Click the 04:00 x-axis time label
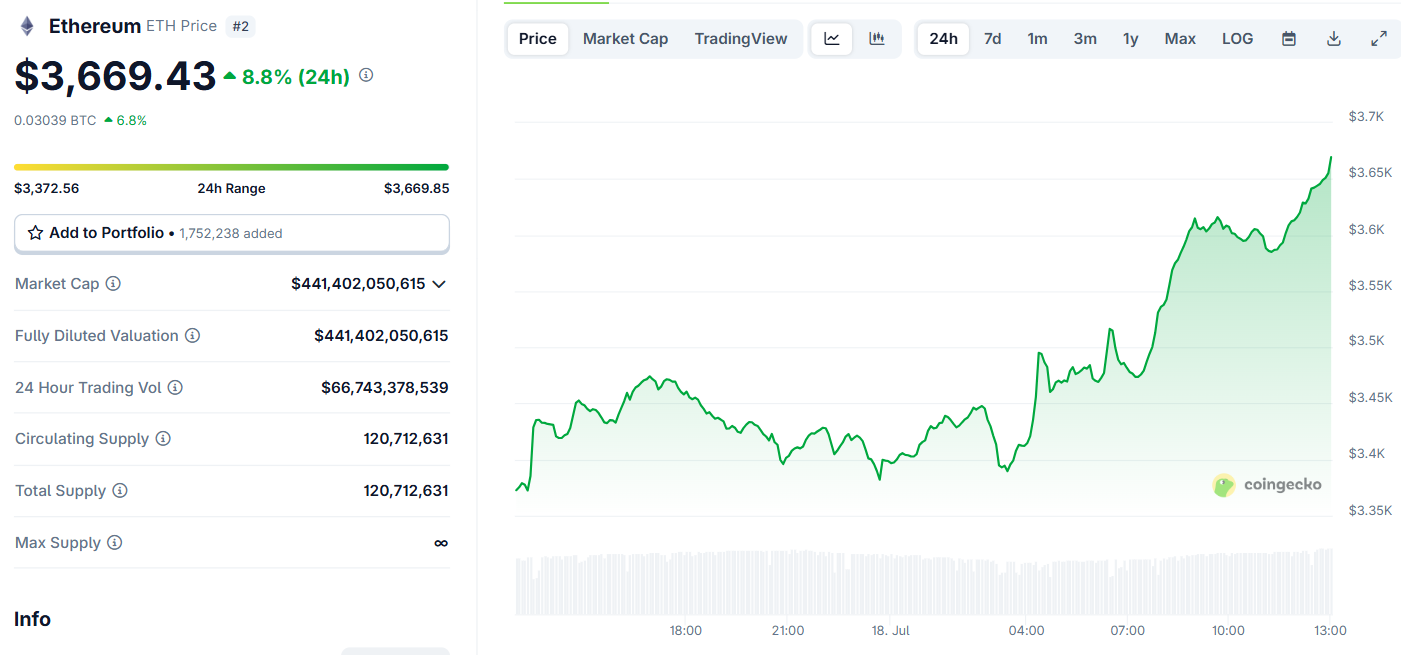Screen dimensions: 1401x655 (x=1026, y=631)
